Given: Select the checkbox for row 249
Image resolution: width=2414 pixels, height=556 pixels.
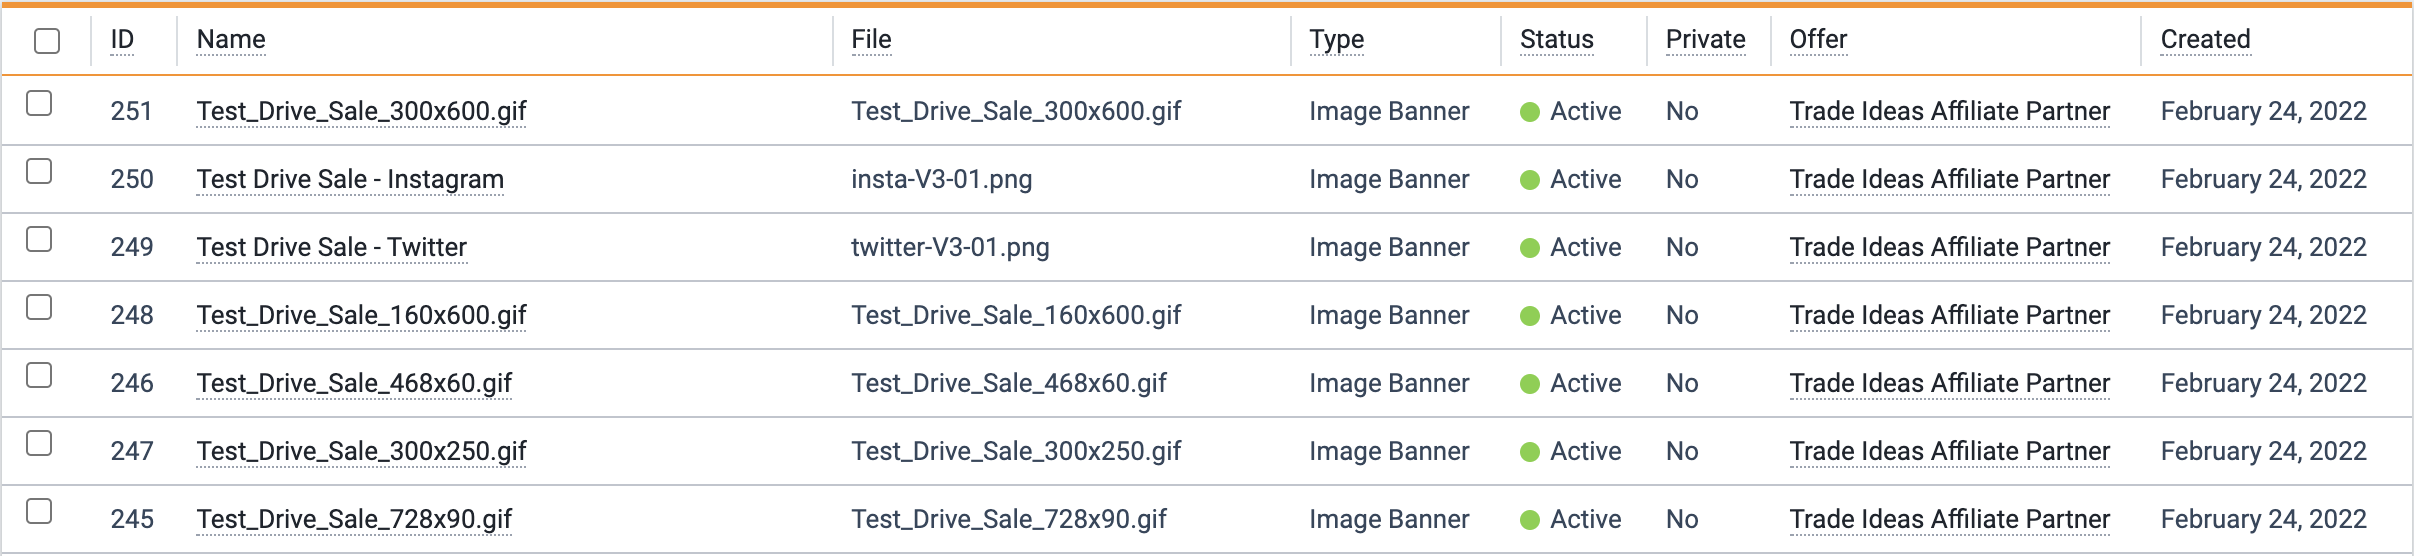Looking at the screenshot, I should pos(39,239).
